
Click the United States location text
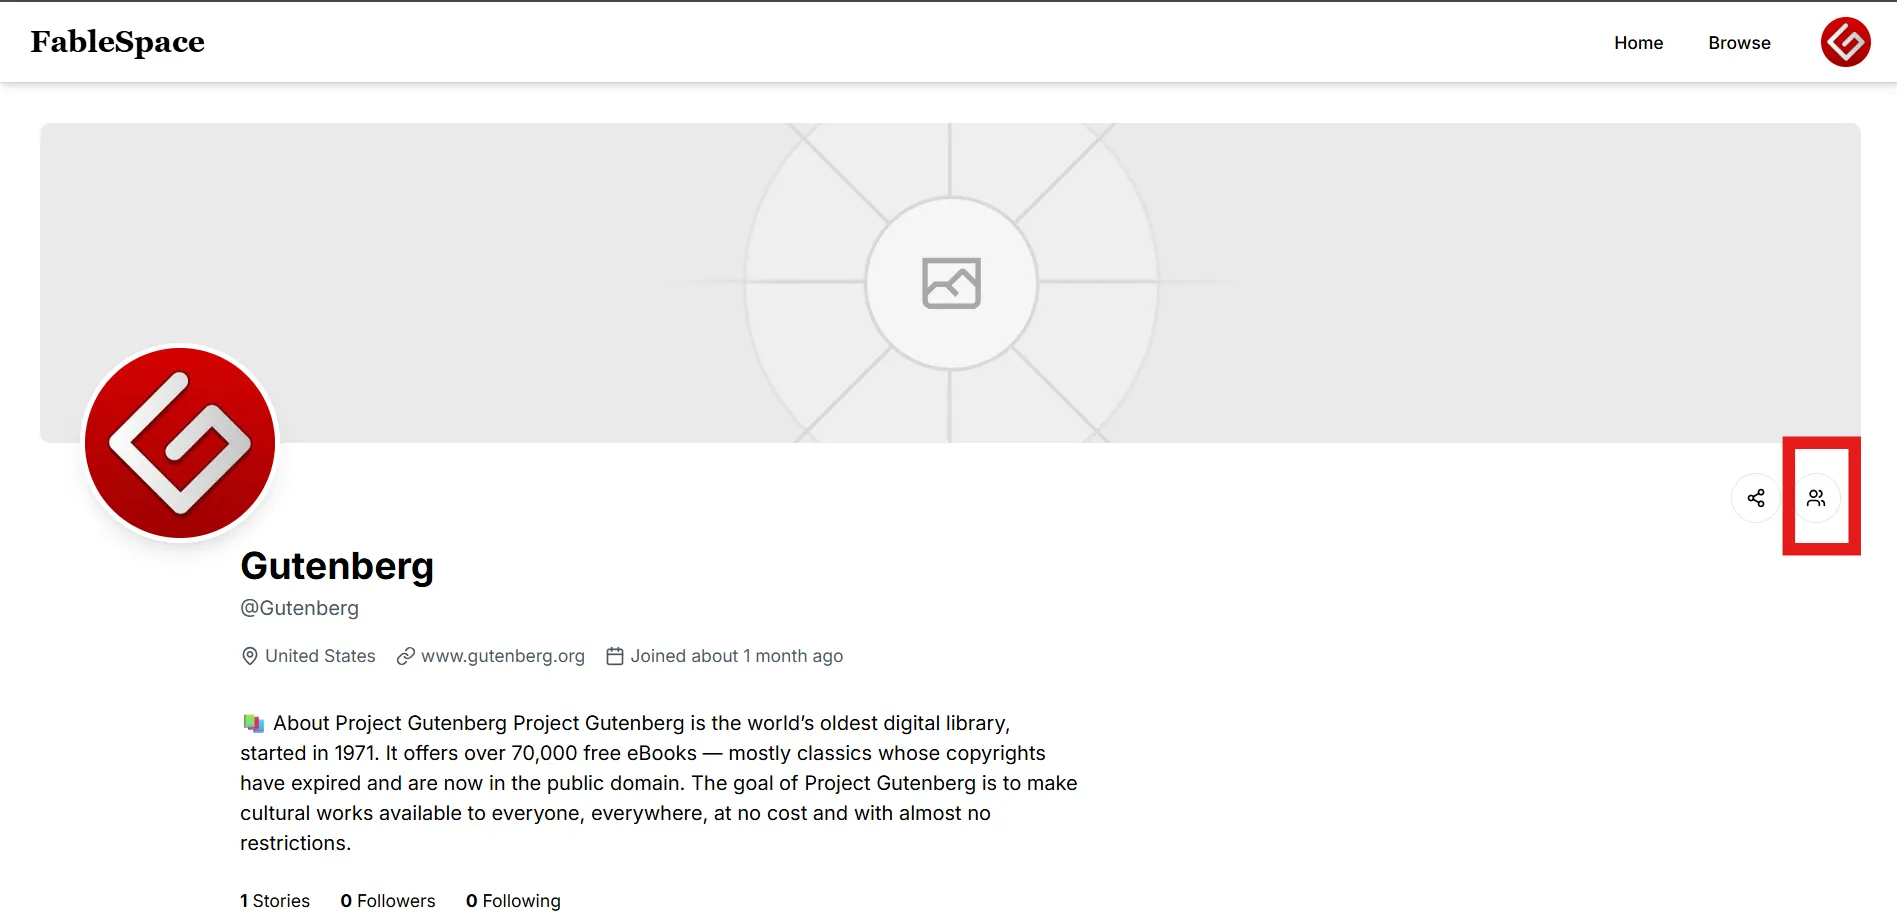coord(320,656)
